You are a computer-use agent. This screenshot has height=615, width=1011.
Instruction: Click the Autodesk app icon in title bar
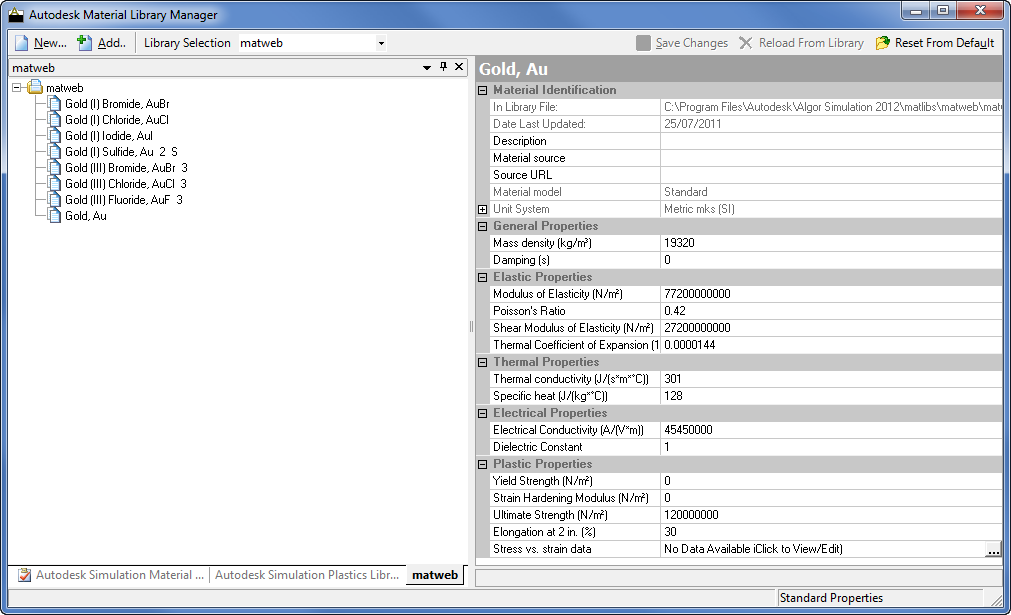coord(15,14)
